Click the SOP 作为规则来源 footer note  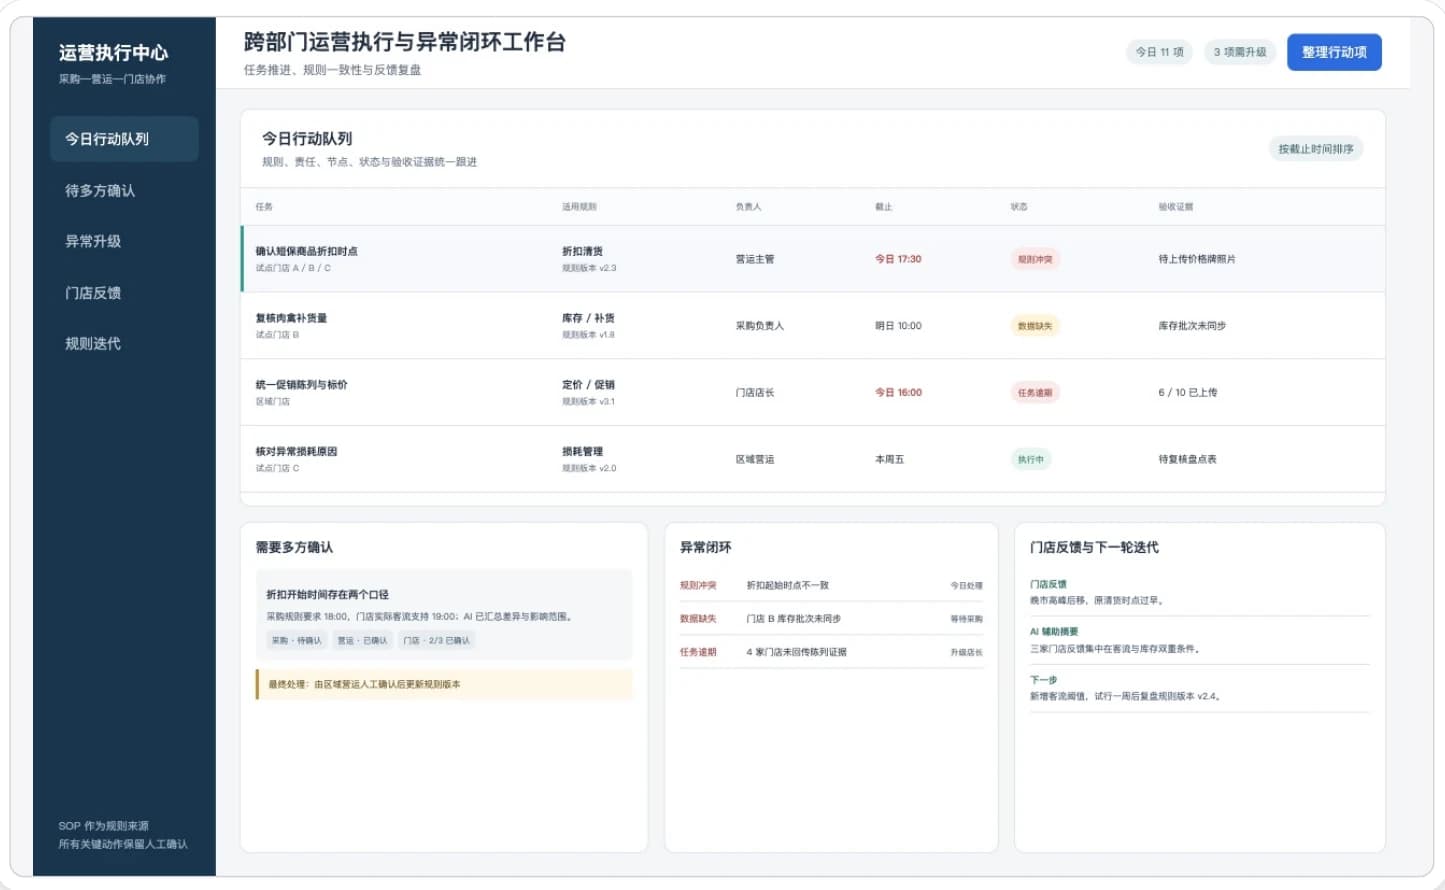click(103, 826)
